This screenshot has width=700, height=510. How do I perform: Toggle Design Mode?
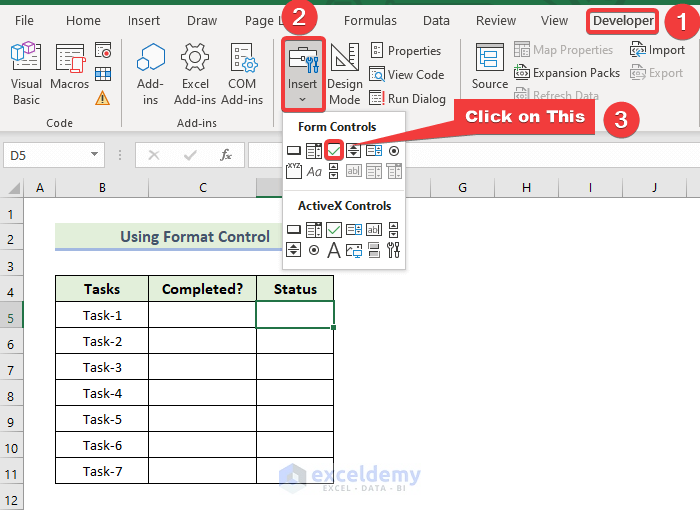[x=345, y=74]
